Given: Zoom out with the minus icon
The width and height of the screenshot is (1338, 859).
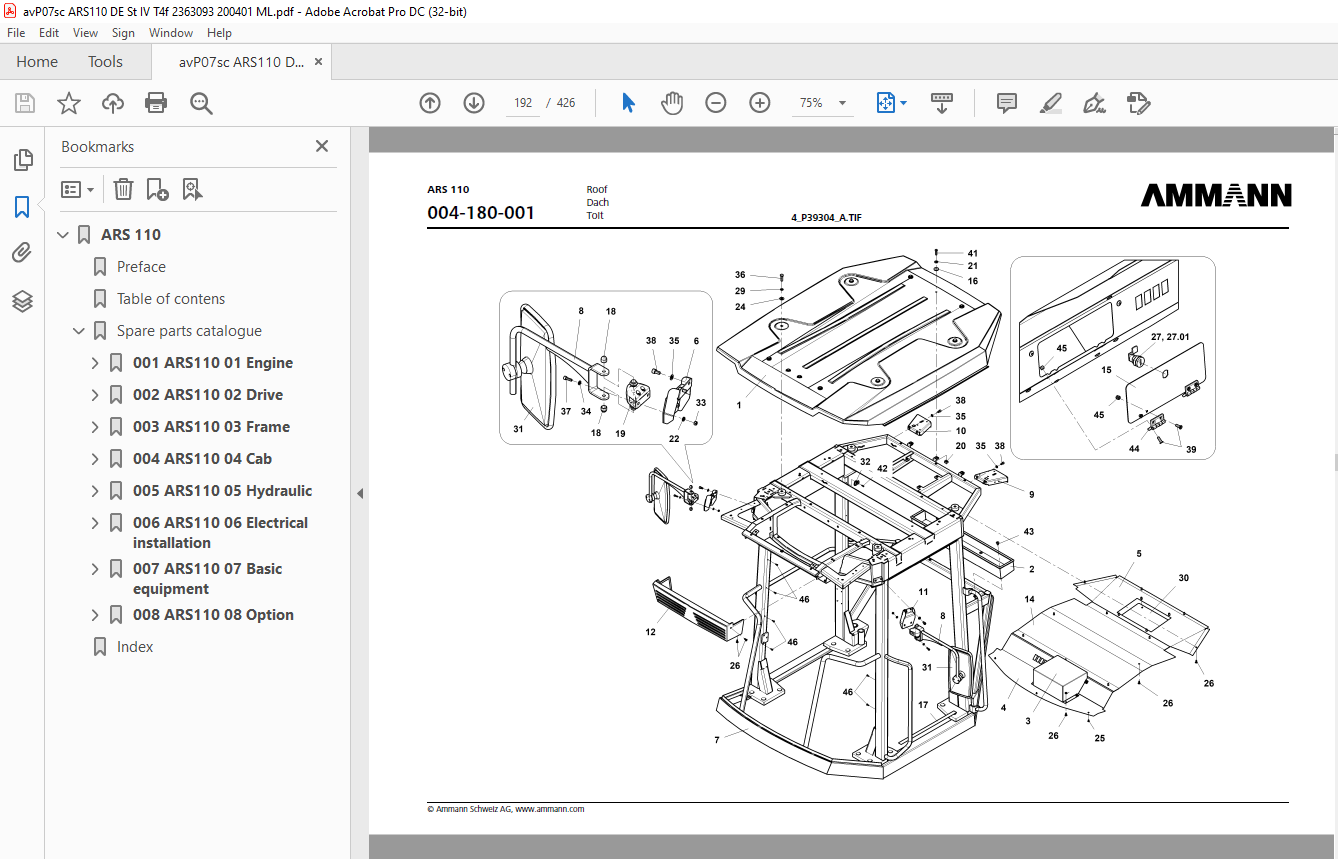Looking at the screenshot, I should (716, 103).
